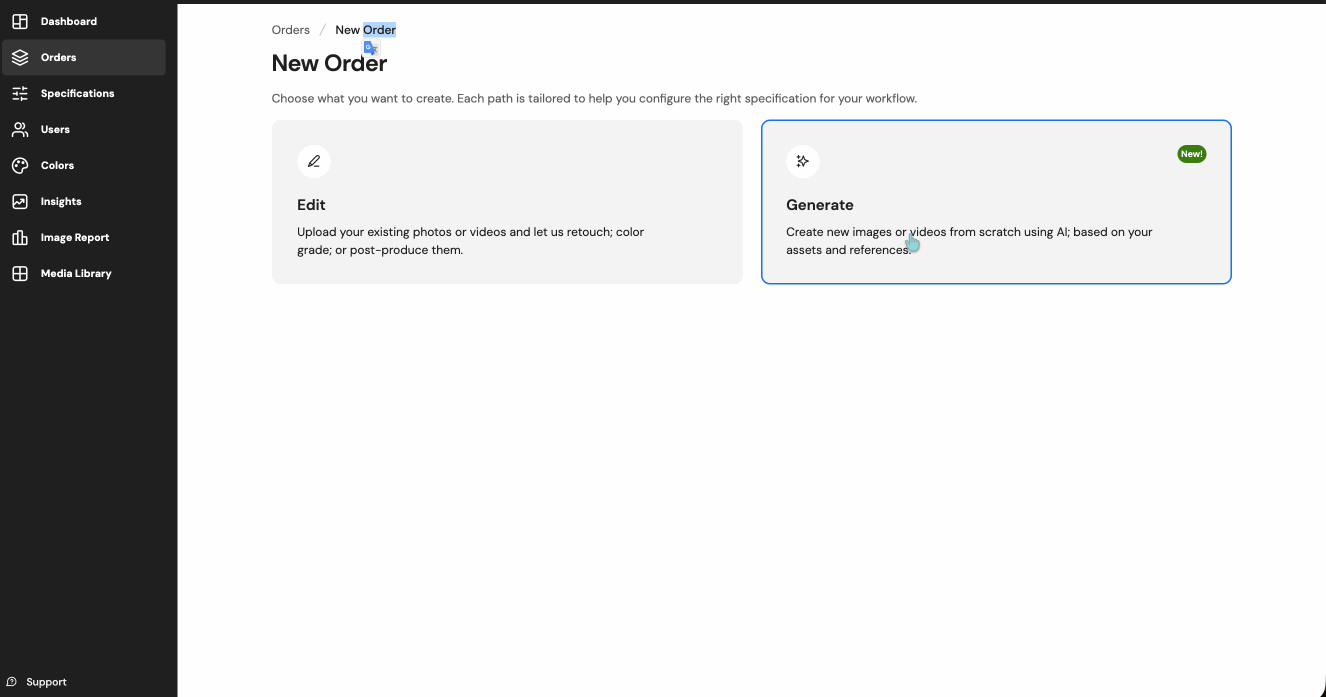This screenshot has width=1326, height=697.
Task: Click the Media Library grid icon
Action: tap(20, 273)
